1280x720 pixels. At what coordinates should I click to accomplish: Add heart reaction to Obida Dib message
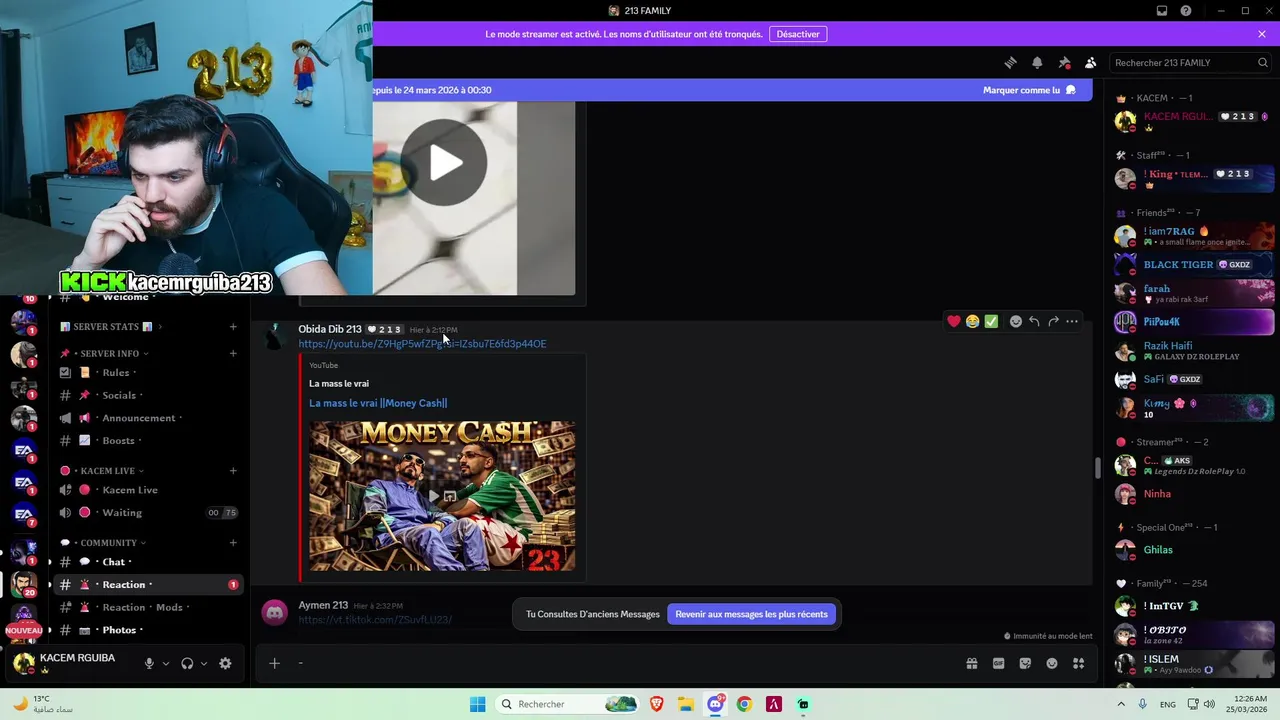954,321
